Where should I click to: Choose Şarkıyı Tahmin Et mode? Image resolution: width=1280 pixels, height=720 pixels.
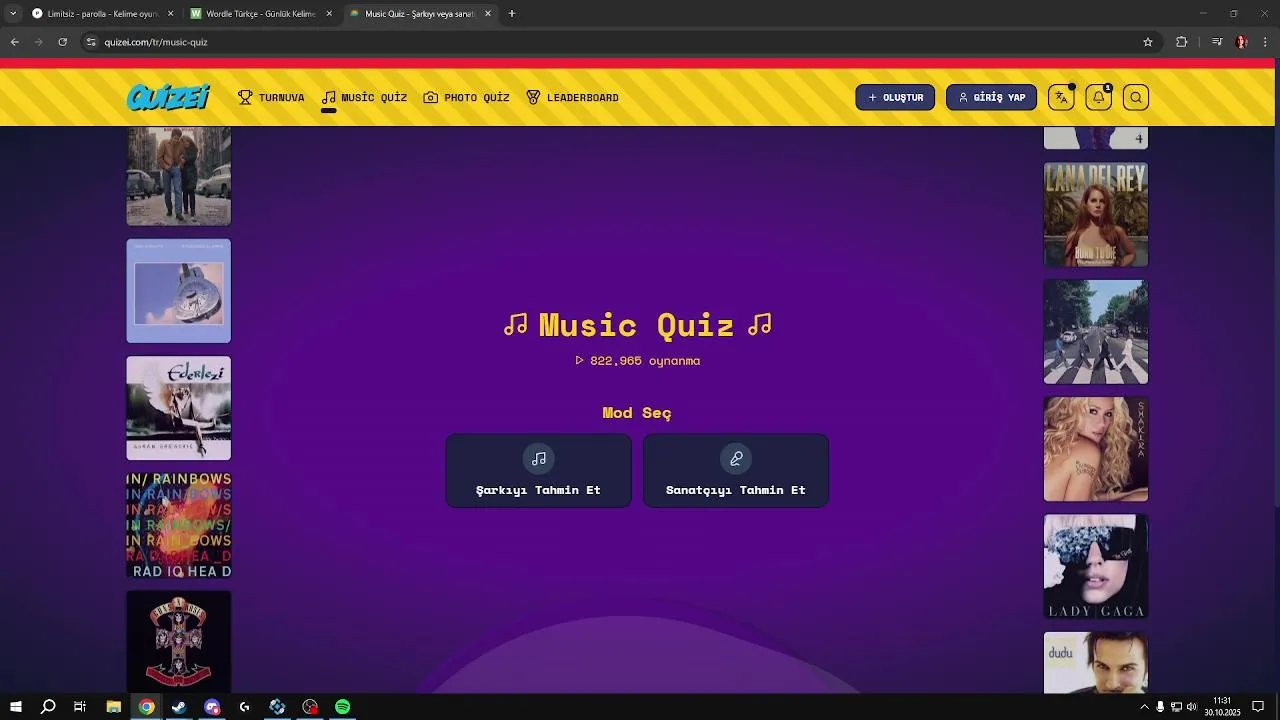[x=538, y=471]
